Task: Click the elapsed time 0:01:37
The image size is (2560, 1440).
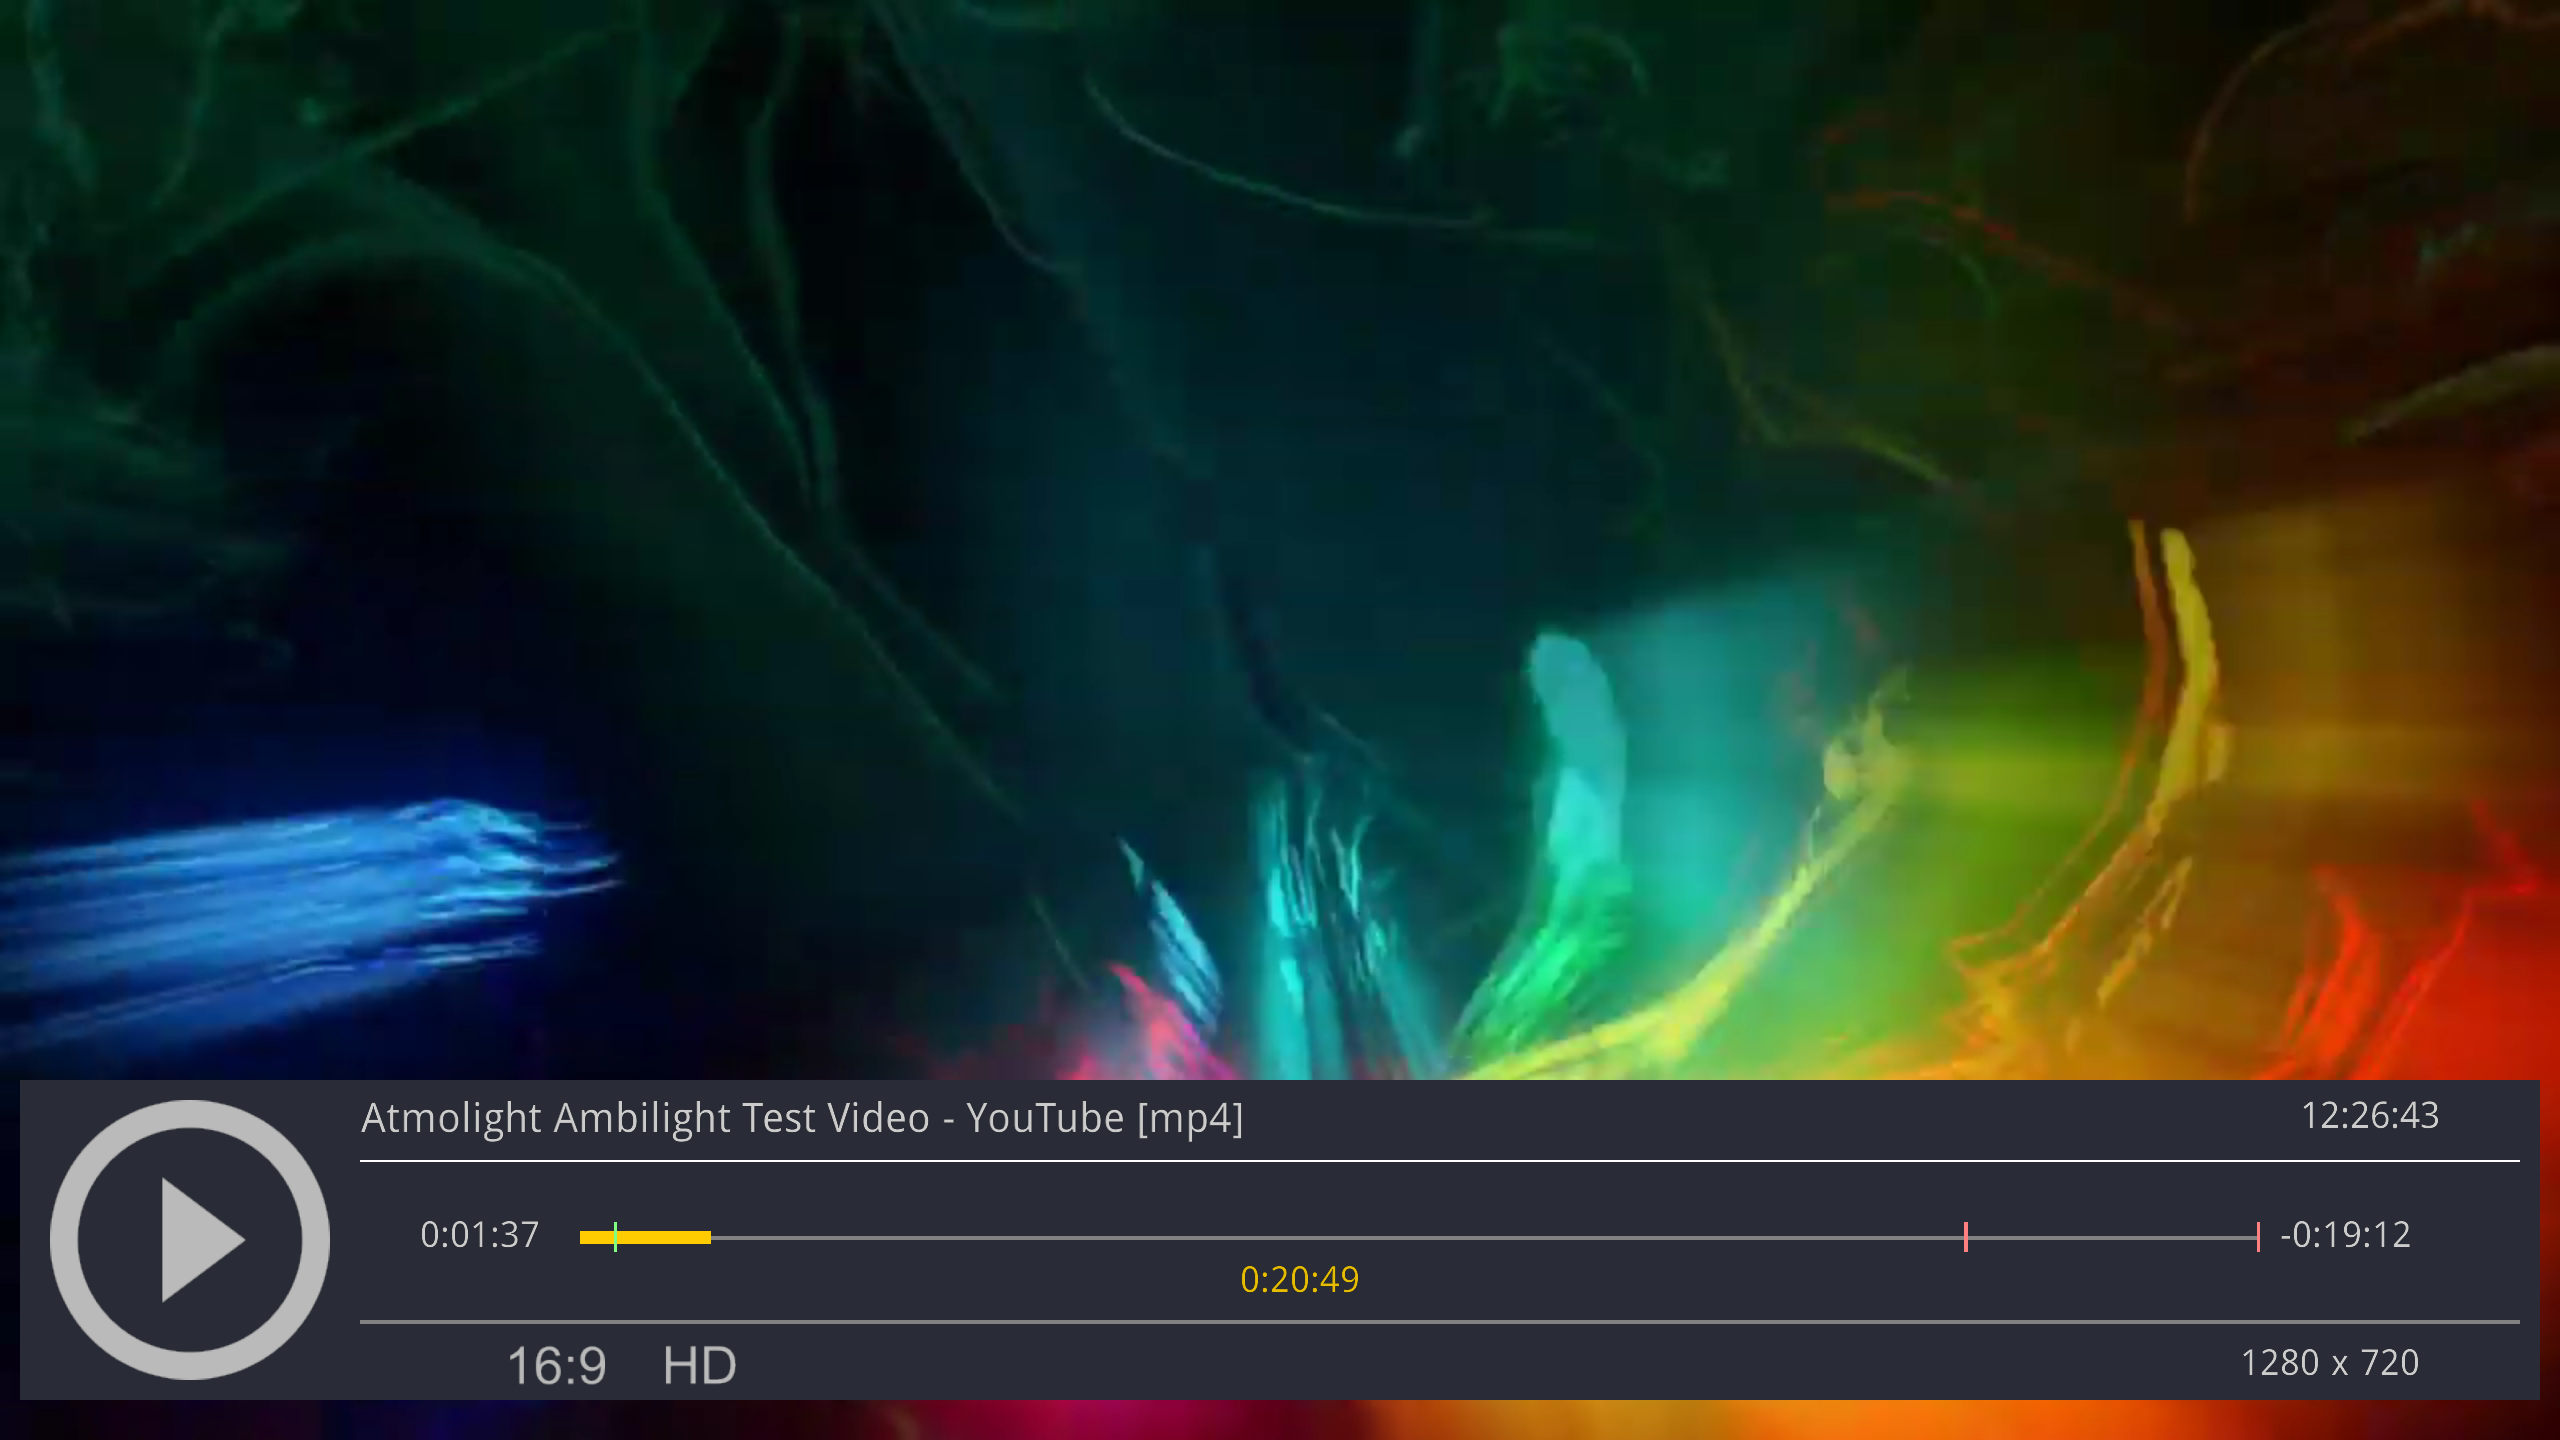Action: (480, 1235)
